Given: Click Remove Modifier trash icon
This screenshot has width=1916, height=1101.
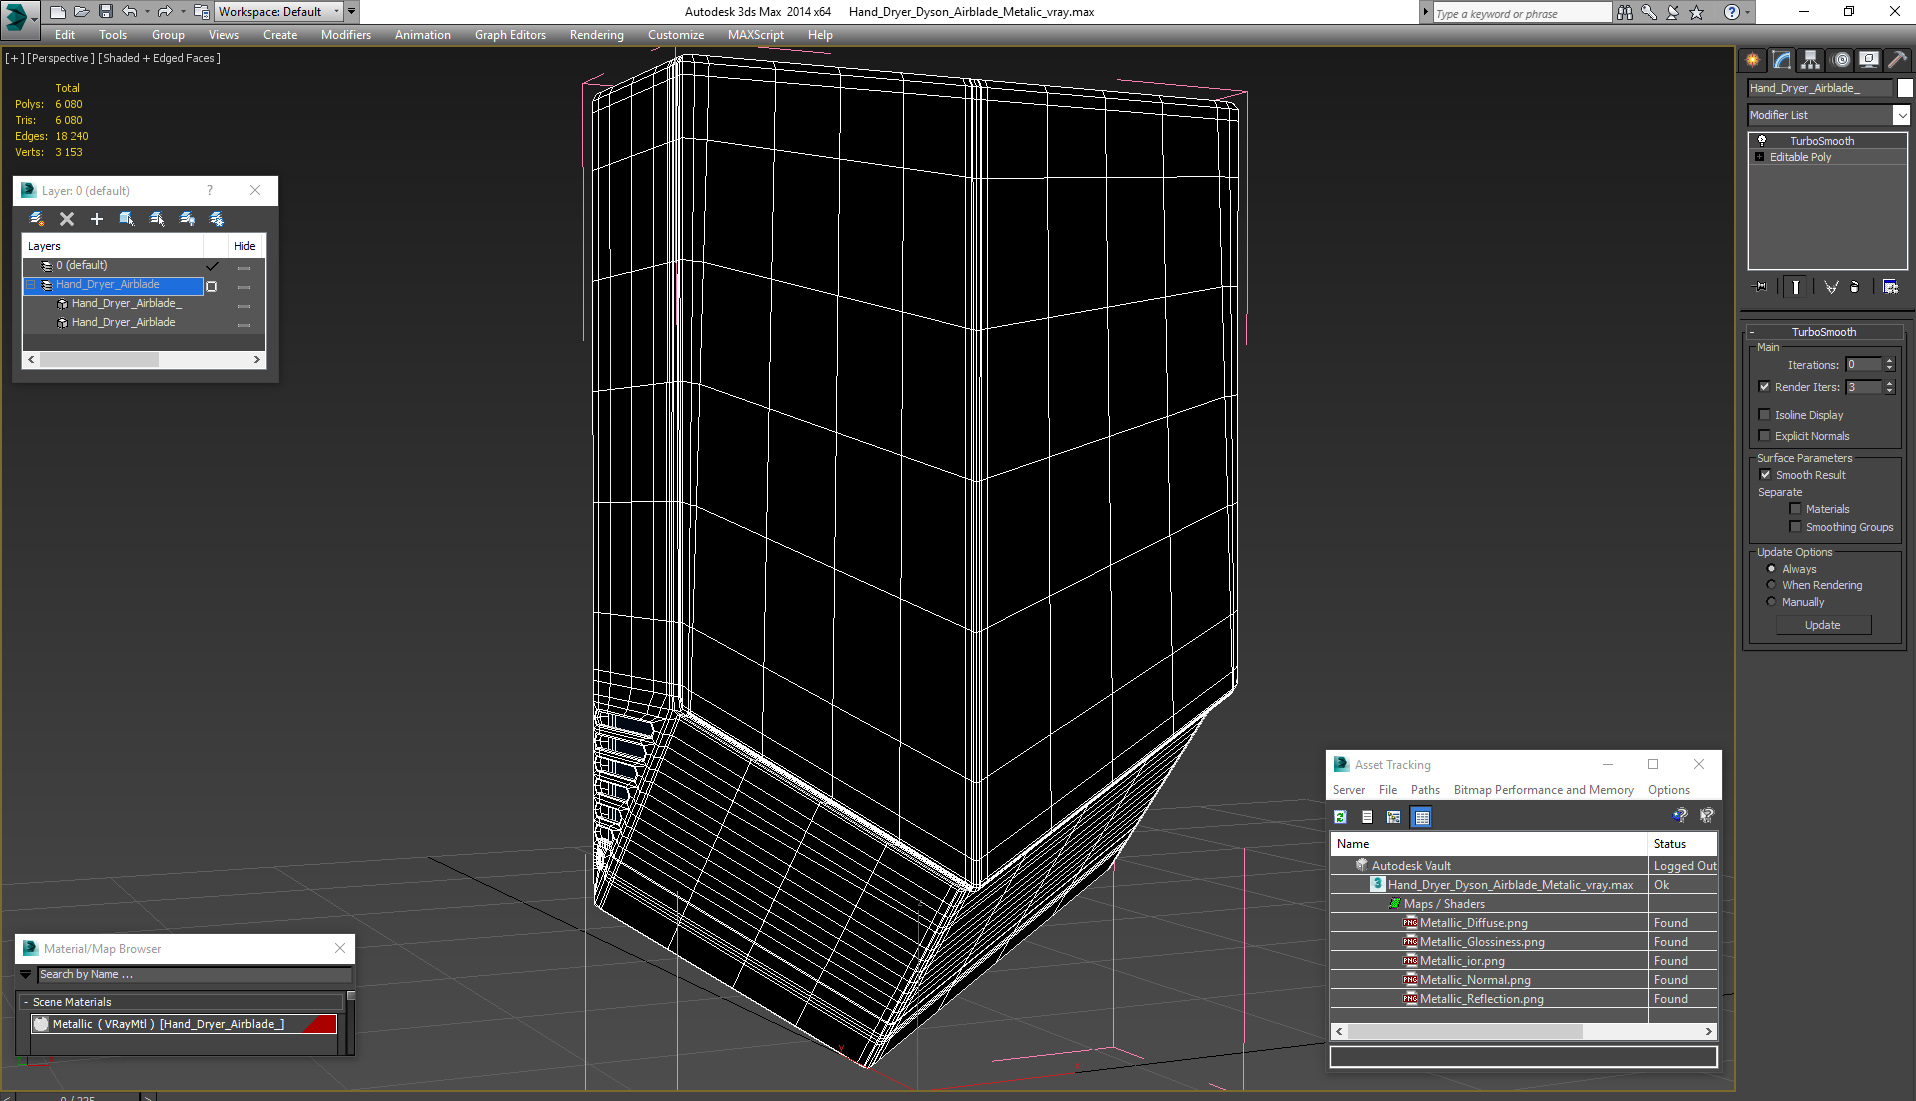Looking at the screenshot, I should coord(1855,287).
